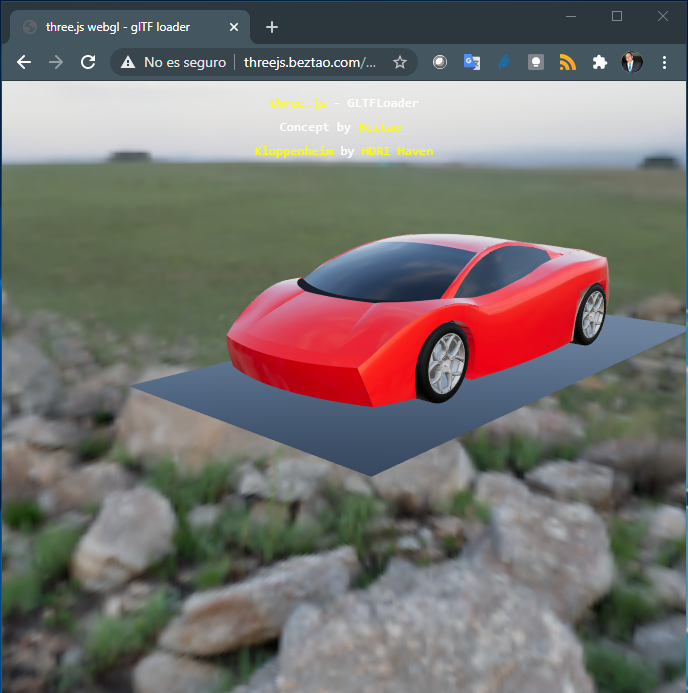Open Chrome's three-dot menu
Image resolution: width=688 pixels, height=693 pixels.
(664, 62)
